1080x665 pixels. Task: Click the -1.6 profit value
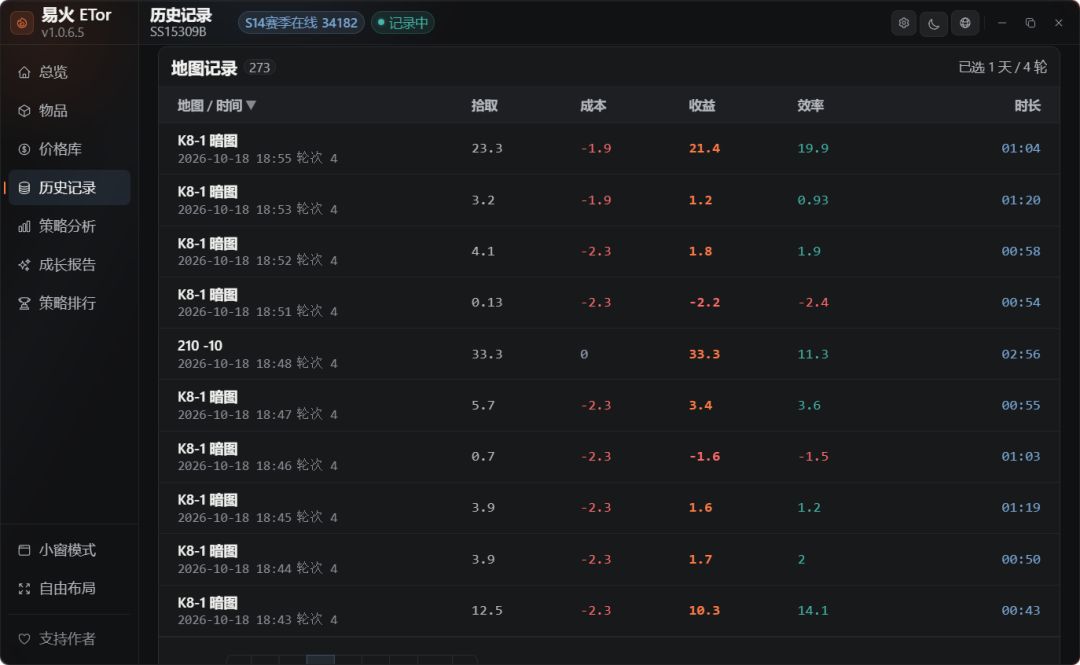click(x=704, y=456)
